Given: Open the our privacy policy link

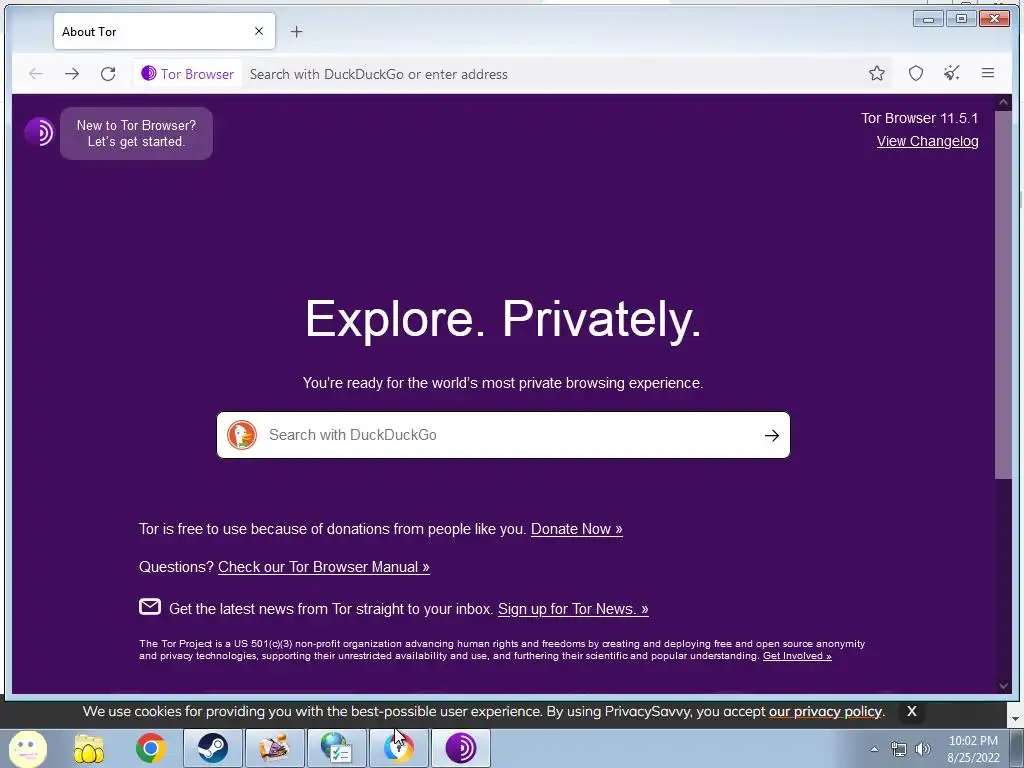Looking at the screenshot, I should pyautogui.click(x=825, y=712).
